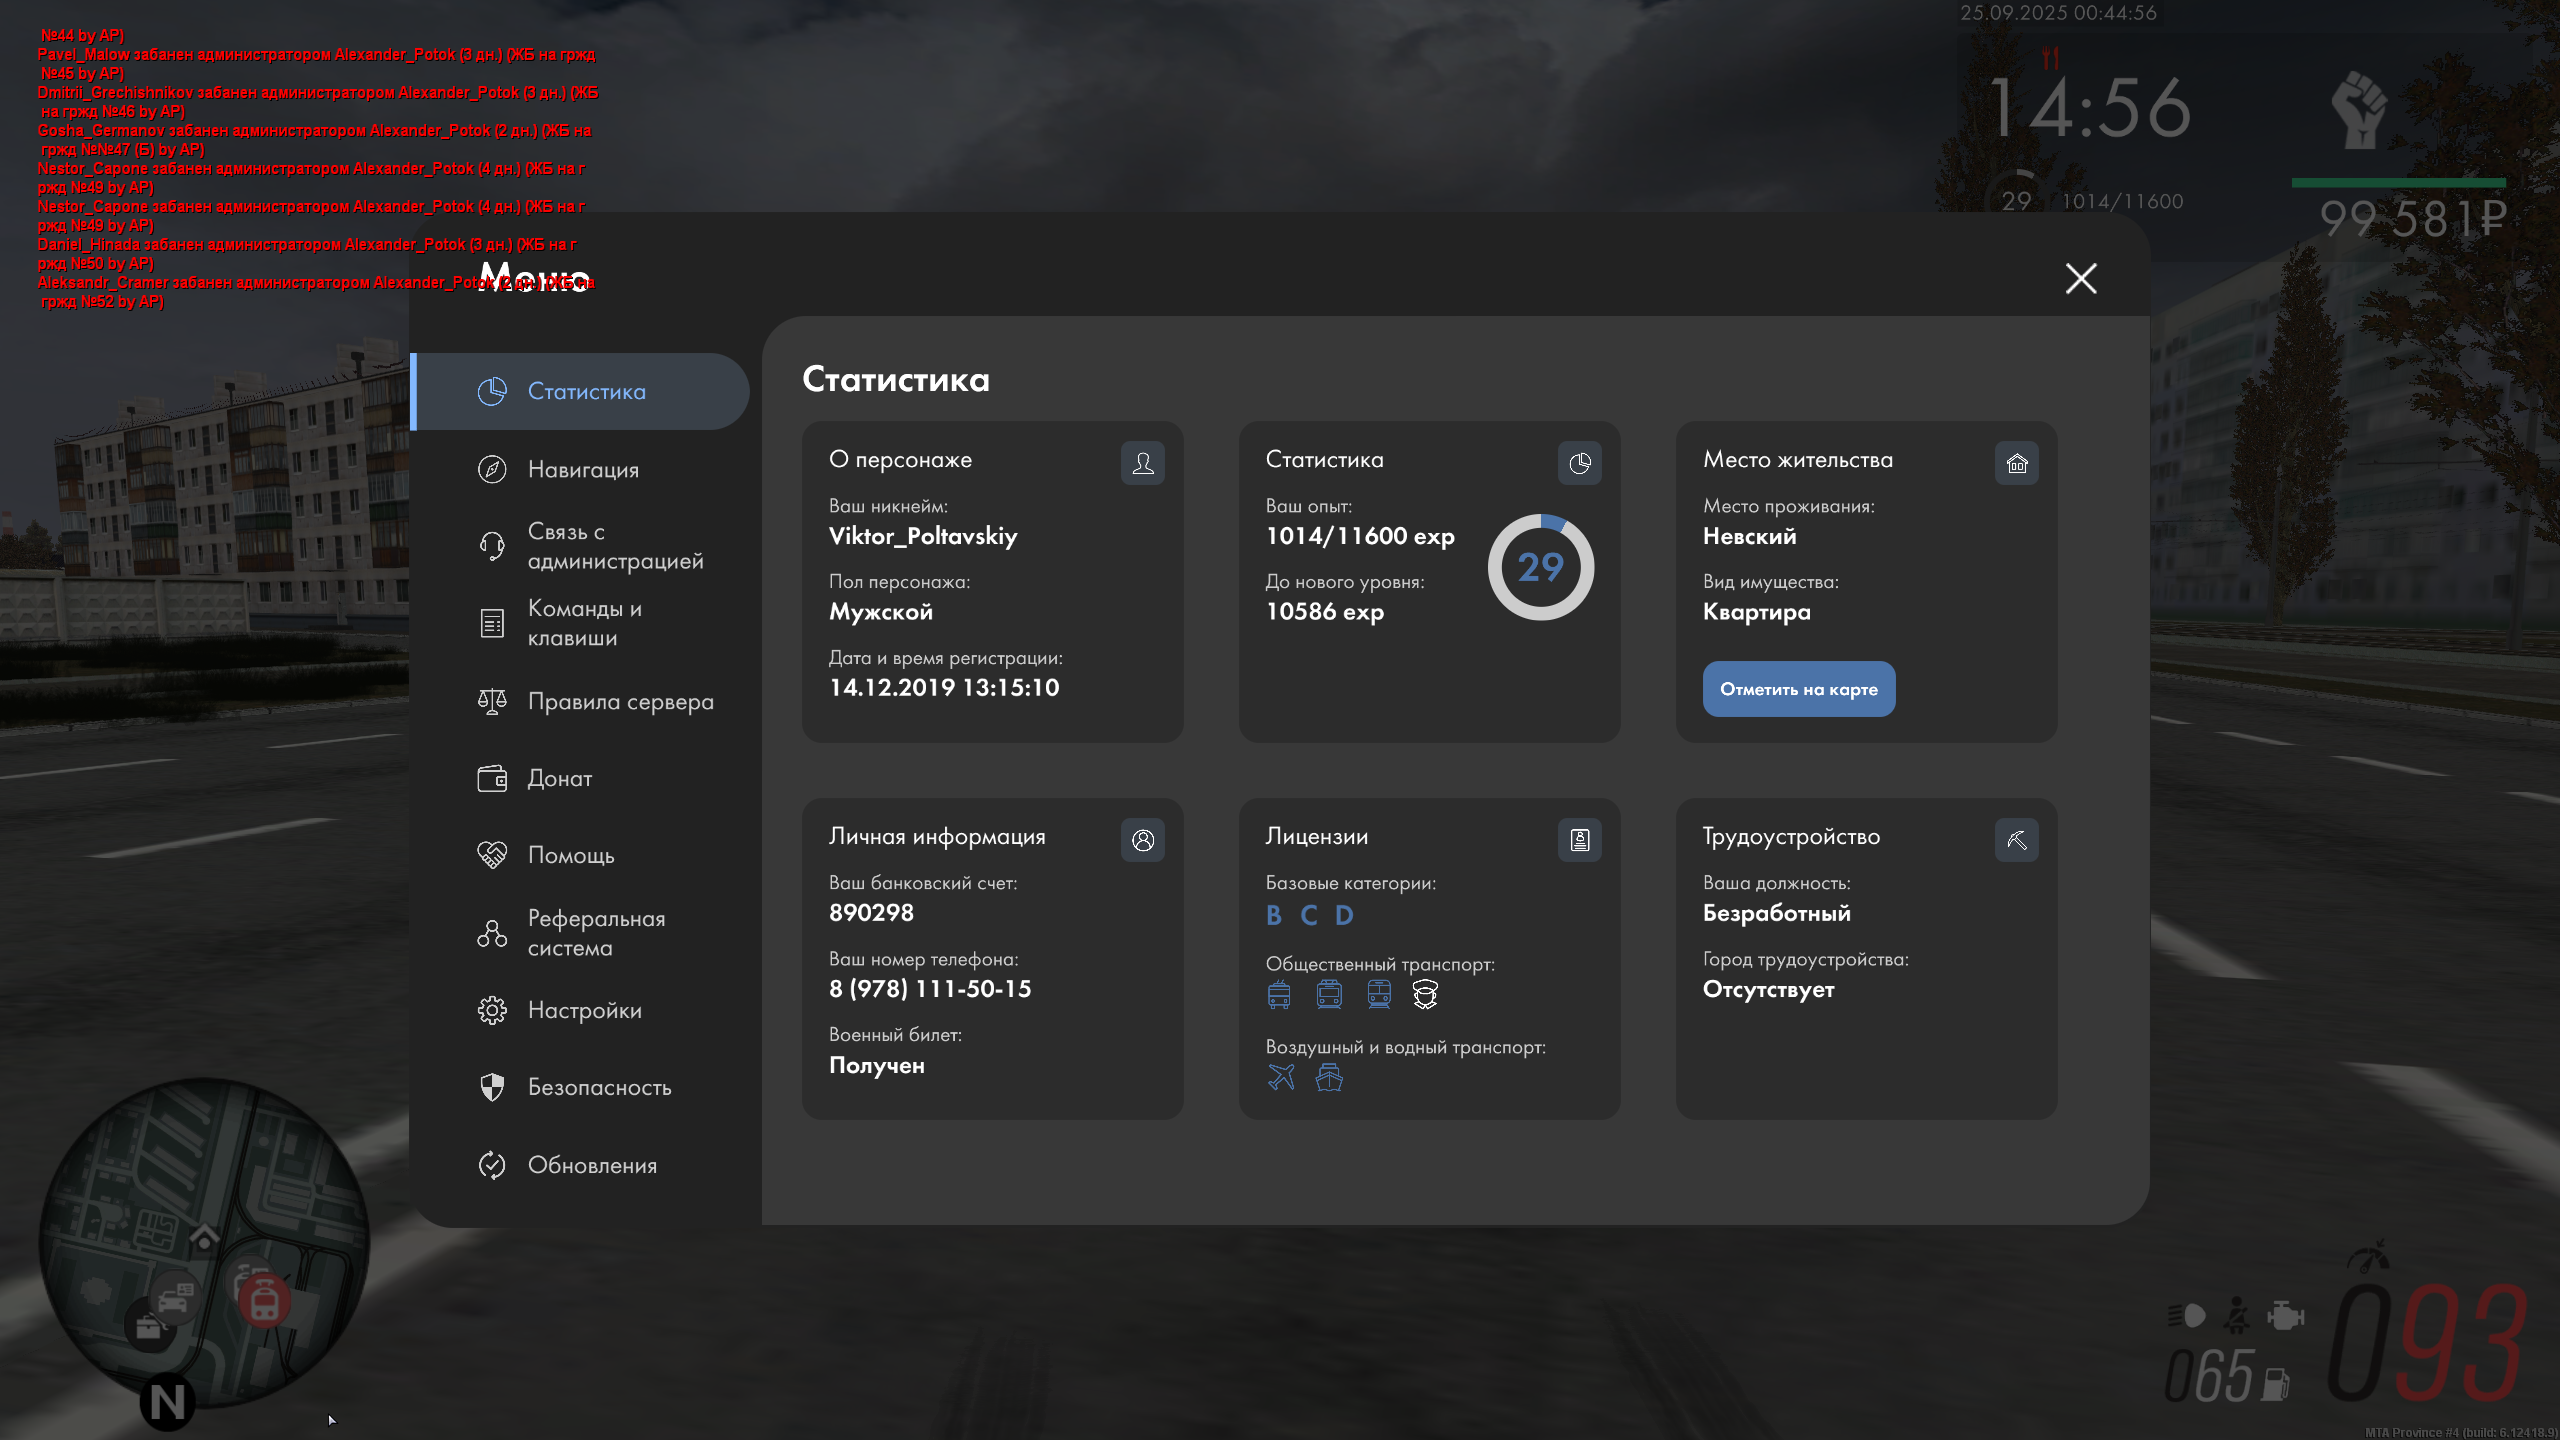Open the Навигация menu section
The height and width of the screenshot is (1440, 2560).
(x=582, y=469)
